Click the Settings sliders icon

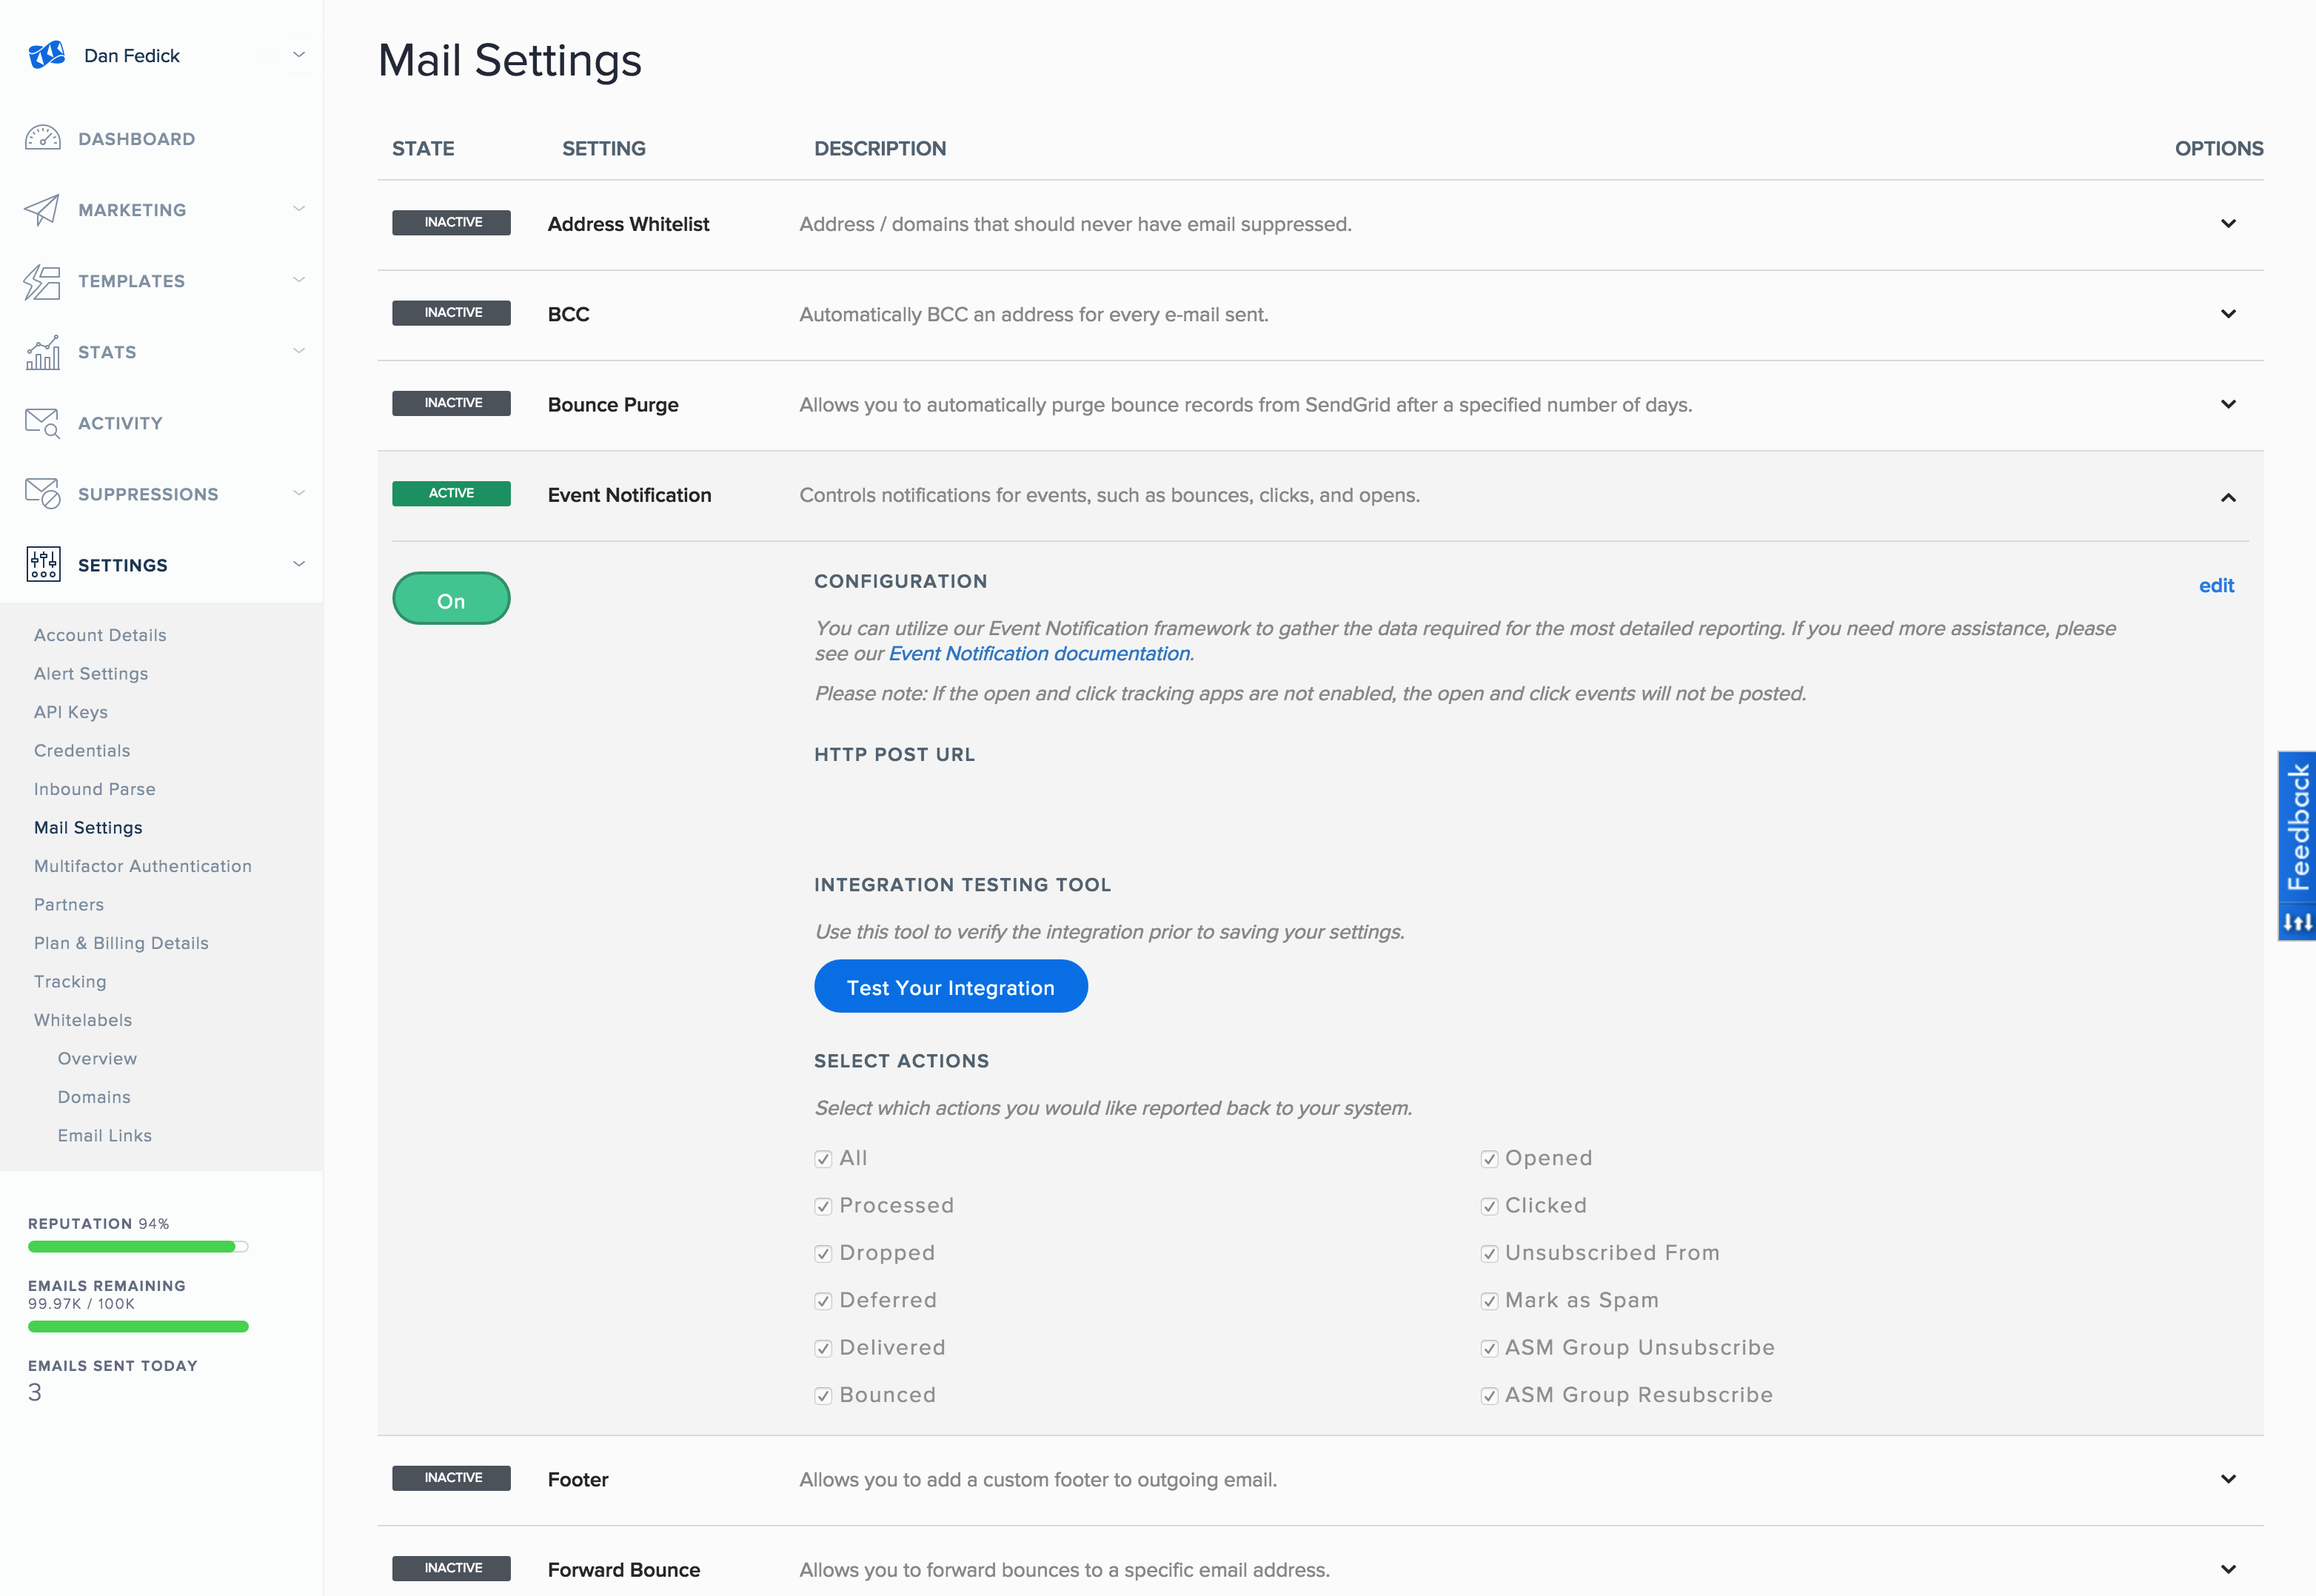tap(43, 564)
